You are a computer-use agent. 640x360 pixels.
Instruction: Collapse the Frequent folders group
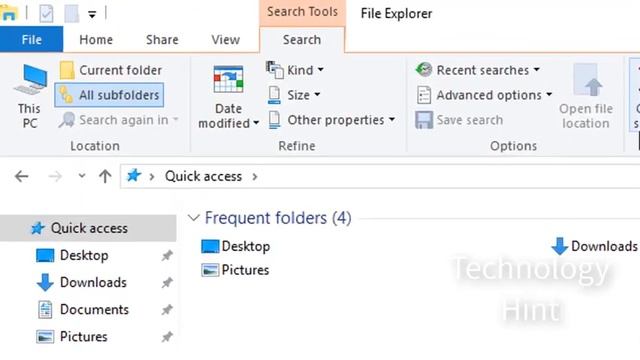pyautogui.click(x=193, y=218)
